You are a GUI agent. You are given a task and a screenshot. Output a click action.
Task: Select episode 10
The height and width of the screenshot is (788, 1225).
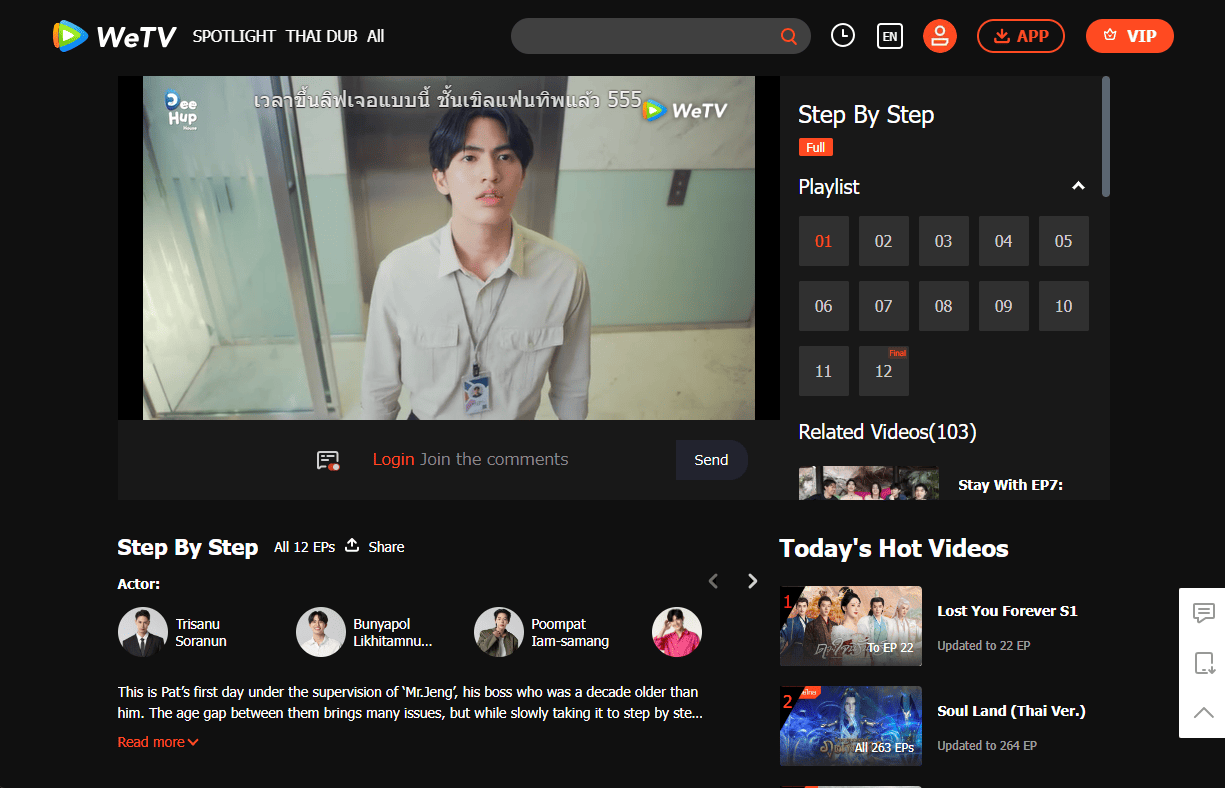[x=1064, y=306]
